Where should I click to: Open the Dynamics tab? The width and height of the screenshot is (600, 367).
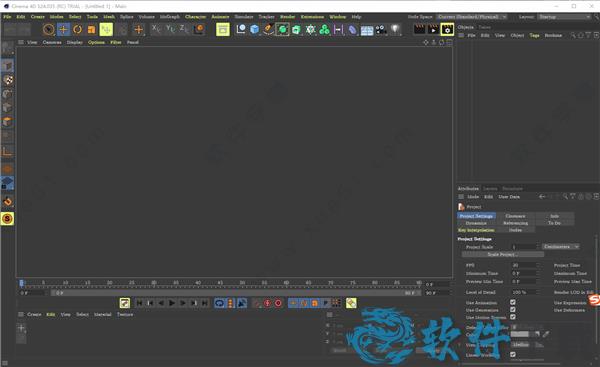476,223
